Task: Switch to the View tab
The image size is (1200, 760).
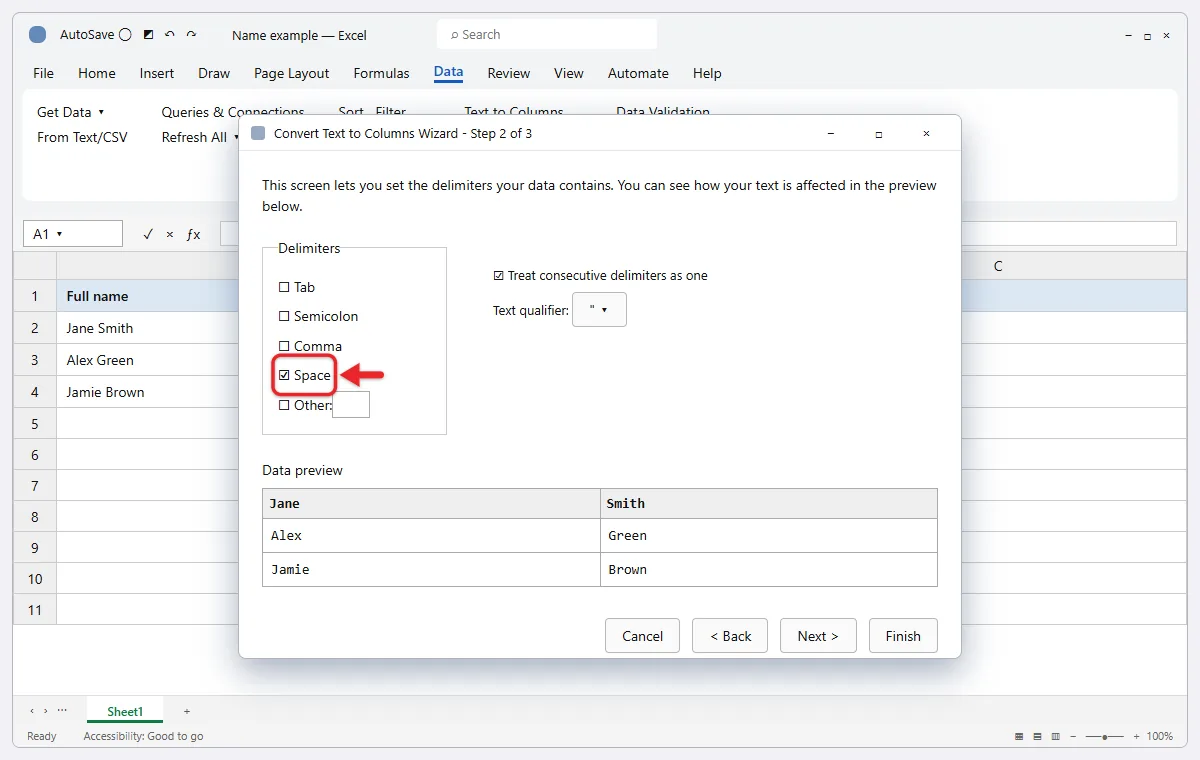Action: click(569, 73)
